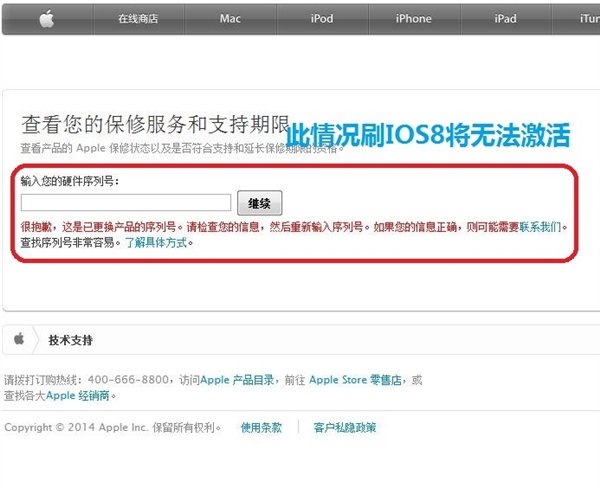600x494 pixels.
Task: Click the heading 查看您的保修服务和支持期限
Action: pyautogui.click(x=155, y=124)
